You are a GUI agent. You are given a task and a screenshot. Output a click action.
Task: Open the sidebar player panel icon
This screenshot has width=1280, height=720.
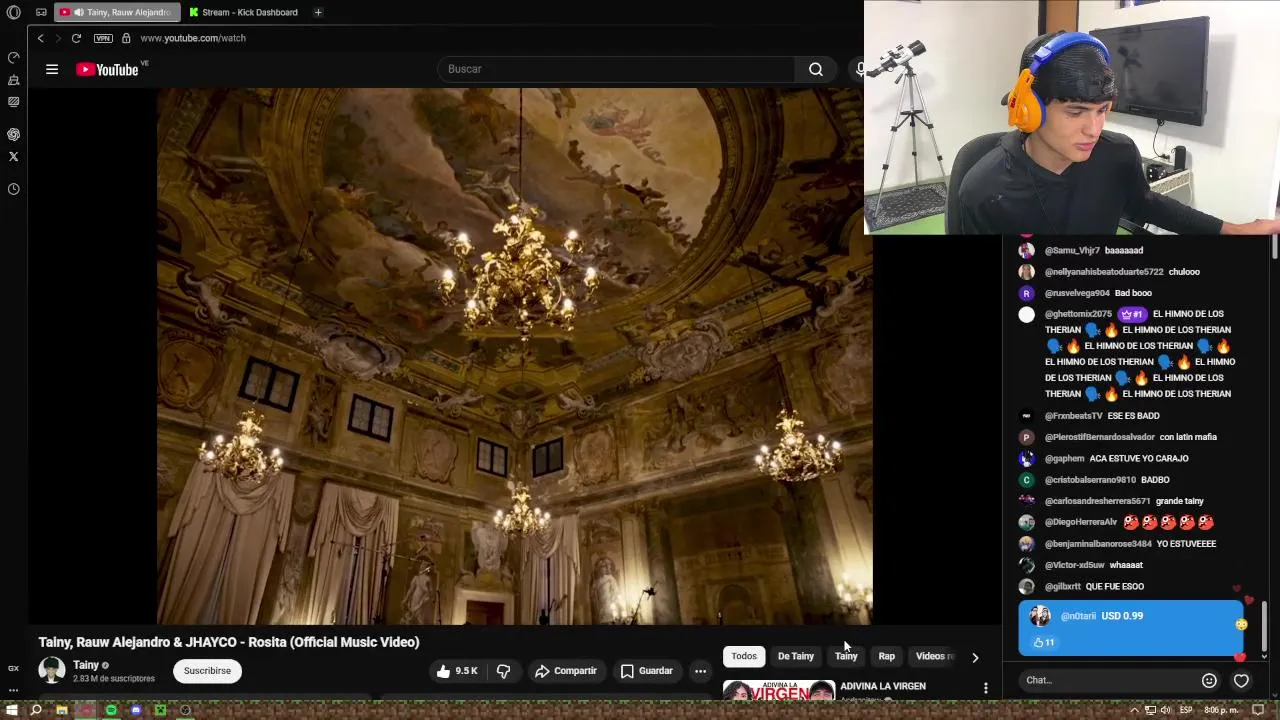pyautogui.click(x=13, y=102)
